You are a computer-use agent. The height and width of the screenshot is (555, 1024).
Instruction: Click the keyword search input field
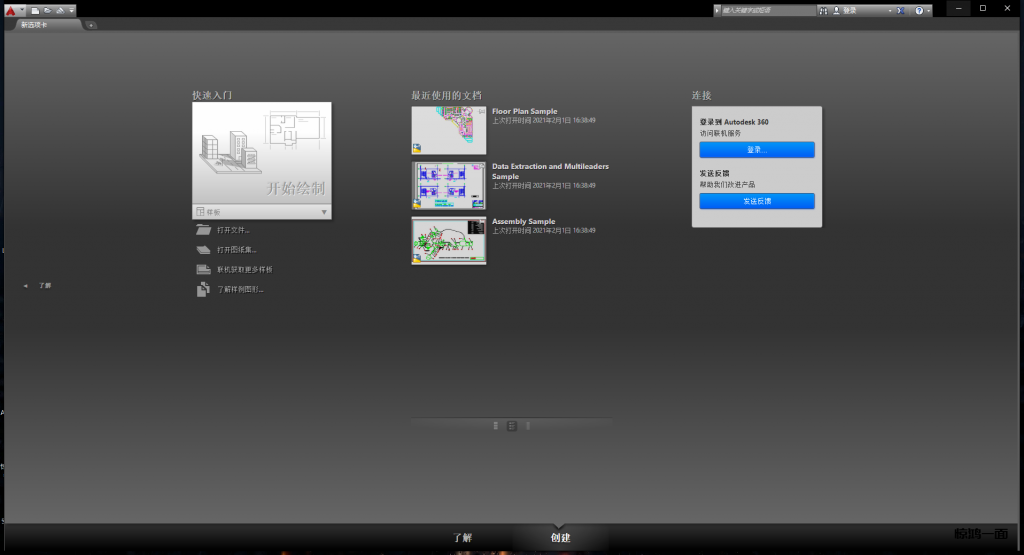768,10
